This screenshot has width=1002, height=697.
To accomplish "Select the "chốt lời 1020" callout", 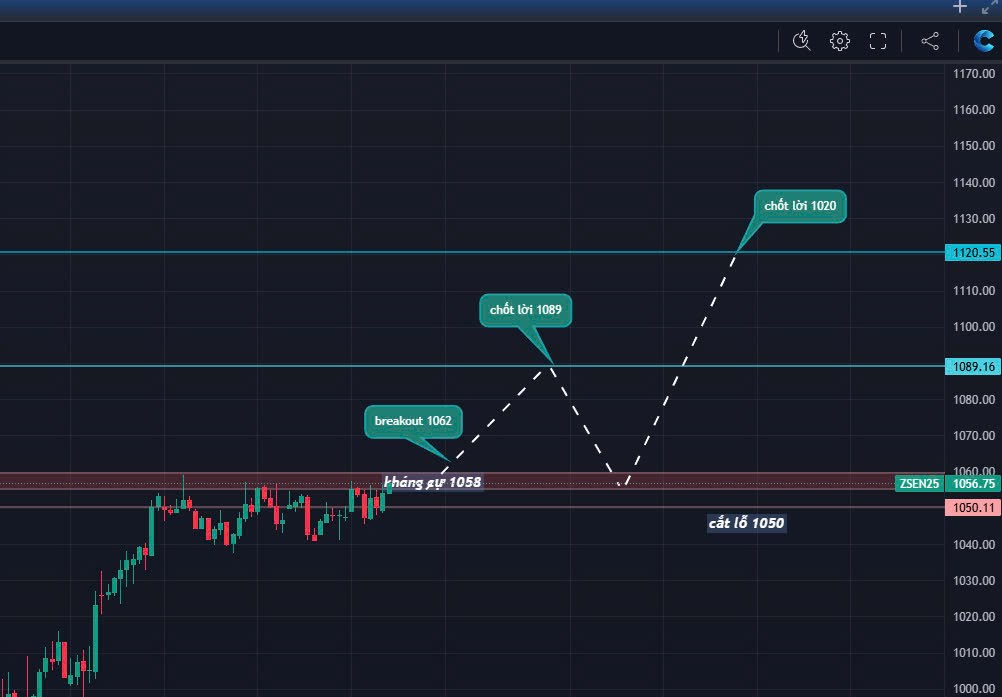I will (800, 206).
